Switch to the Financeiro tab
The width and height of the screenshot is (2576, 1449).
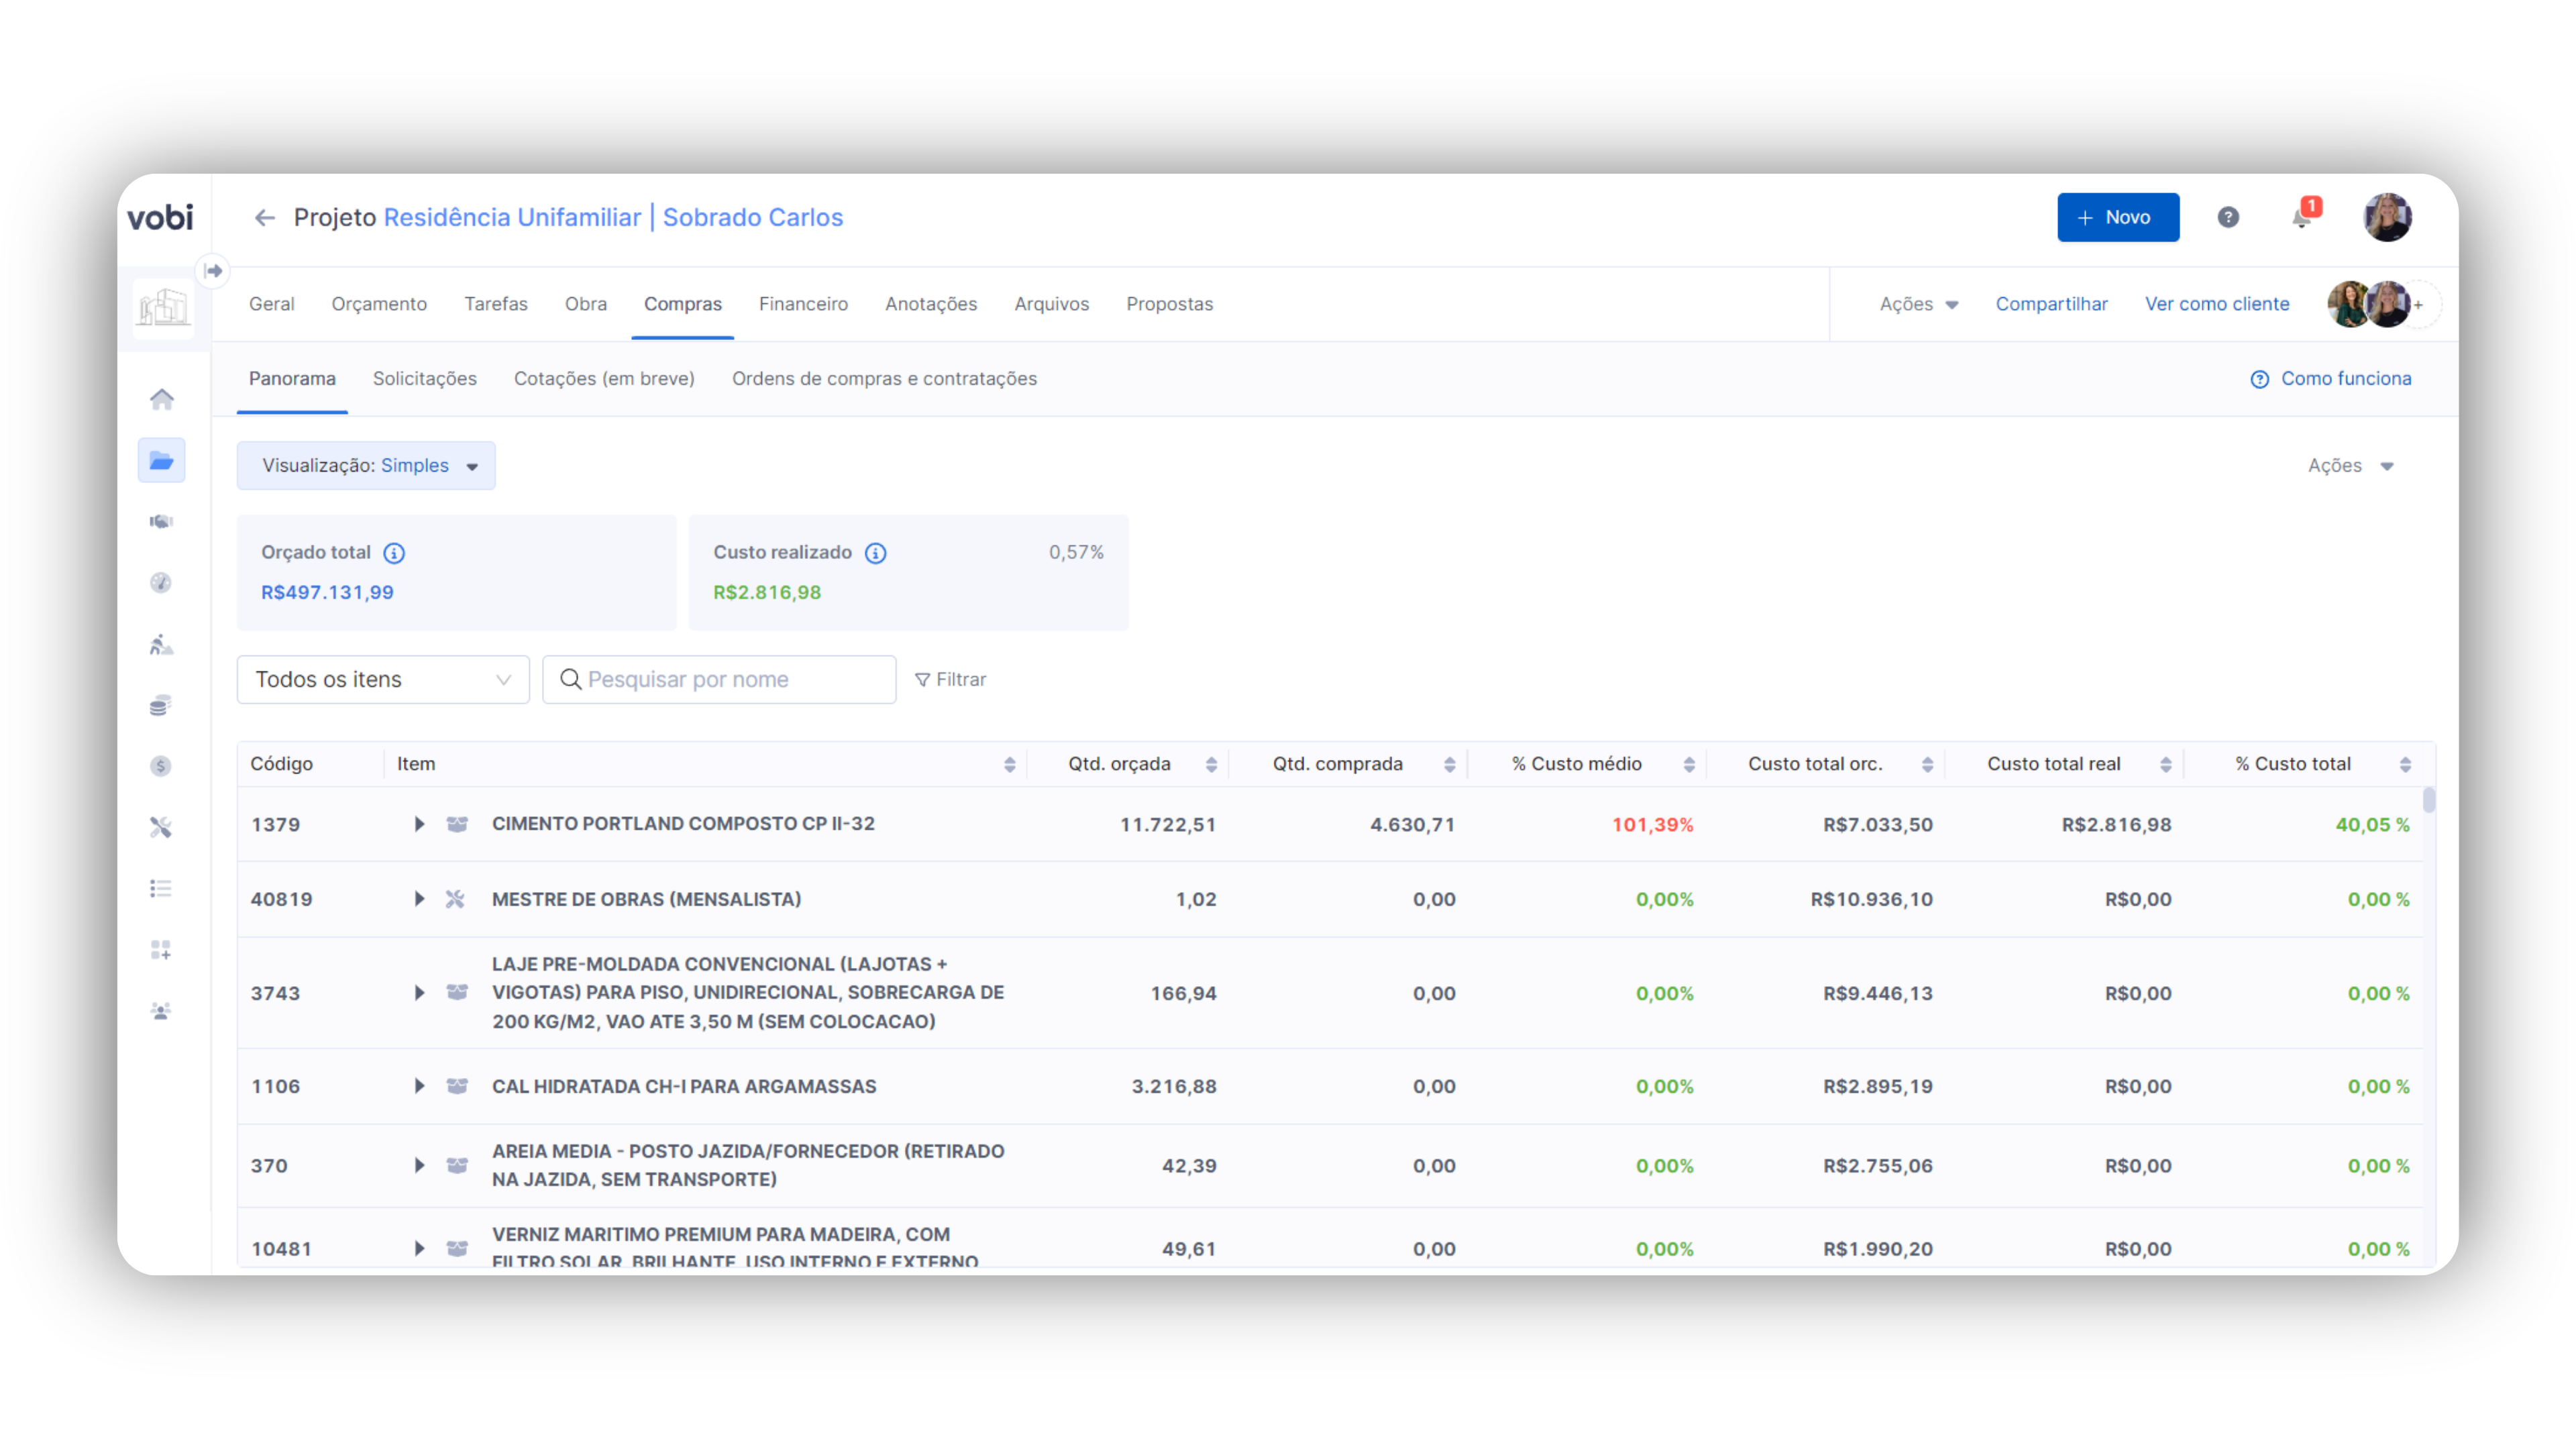(803, 304)
